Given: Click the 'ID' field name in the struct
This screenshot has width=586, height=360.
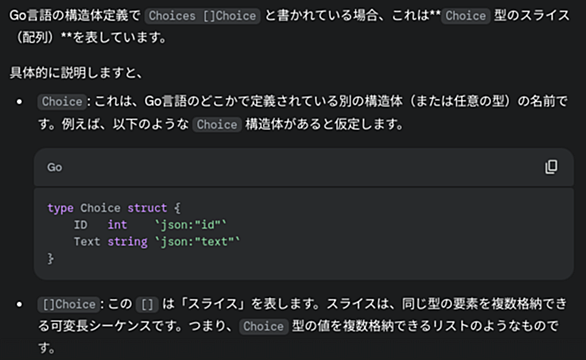Looking at the screenshot, I should (x=80, y=225).
